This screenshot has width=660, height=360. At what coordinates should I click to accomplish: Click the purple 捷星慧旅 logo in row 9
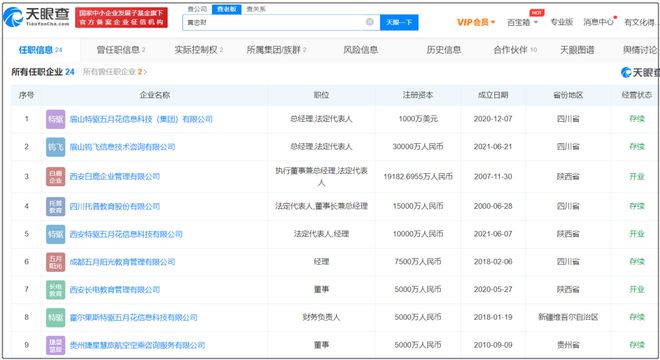point(56,345)
